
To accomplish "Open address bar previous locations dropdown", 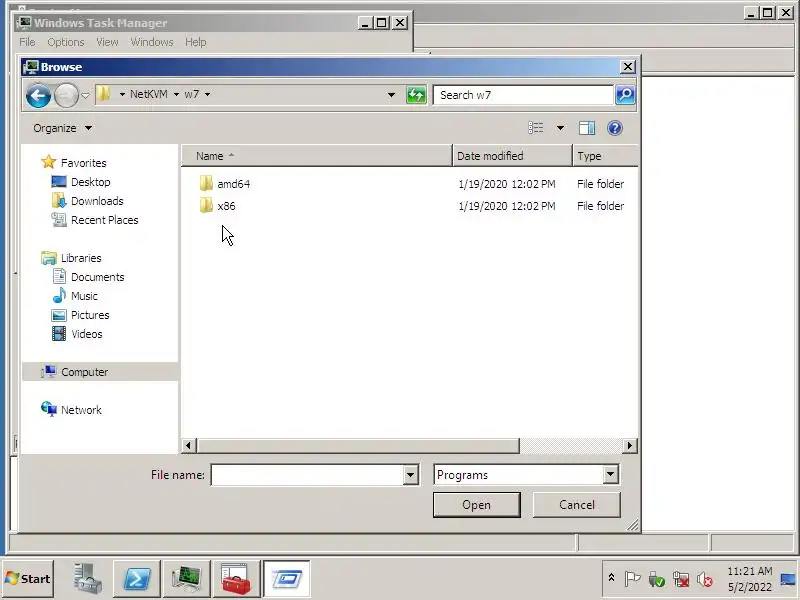I will (391, 95).
